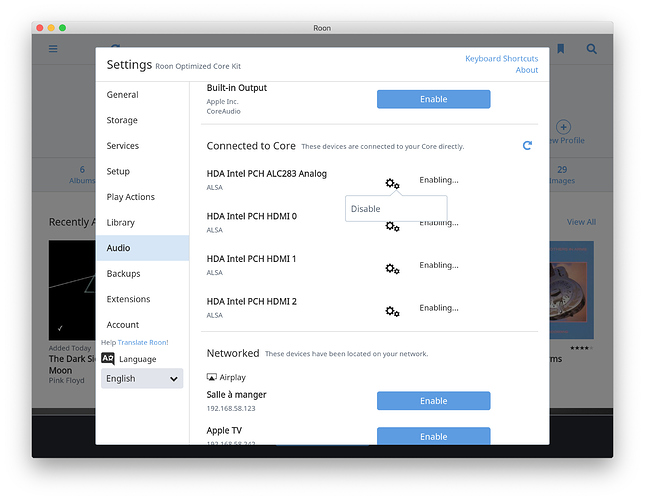Open gear settings for HDA Intel PCH HDMI 2
The height and width of the screenshot is (500, 645).
coord(392,311)
